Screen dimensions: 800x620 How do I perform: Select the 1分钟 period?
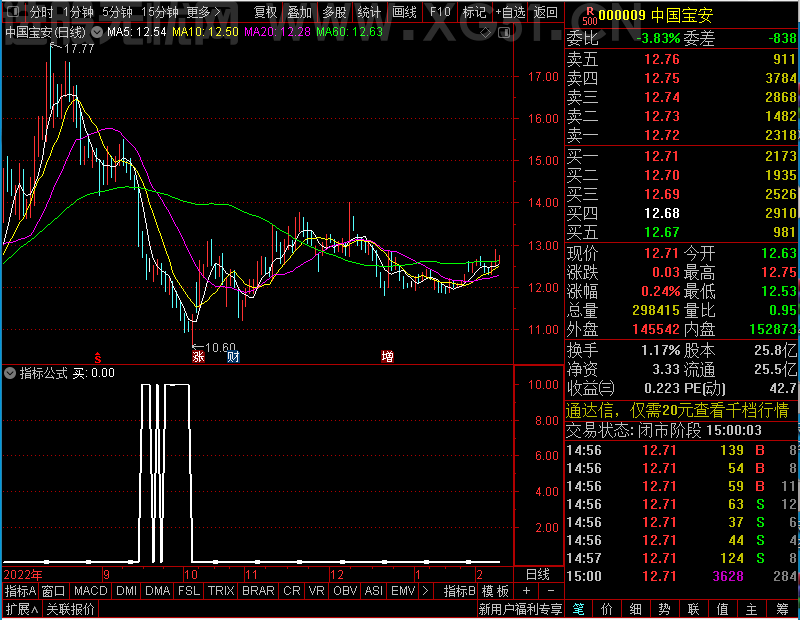78,12
